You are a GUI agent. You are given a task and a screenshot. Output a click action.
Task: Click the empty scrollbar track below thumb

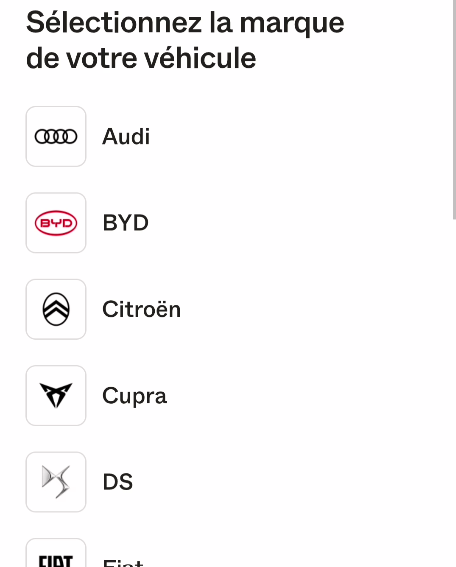click(x=454, y=393)
